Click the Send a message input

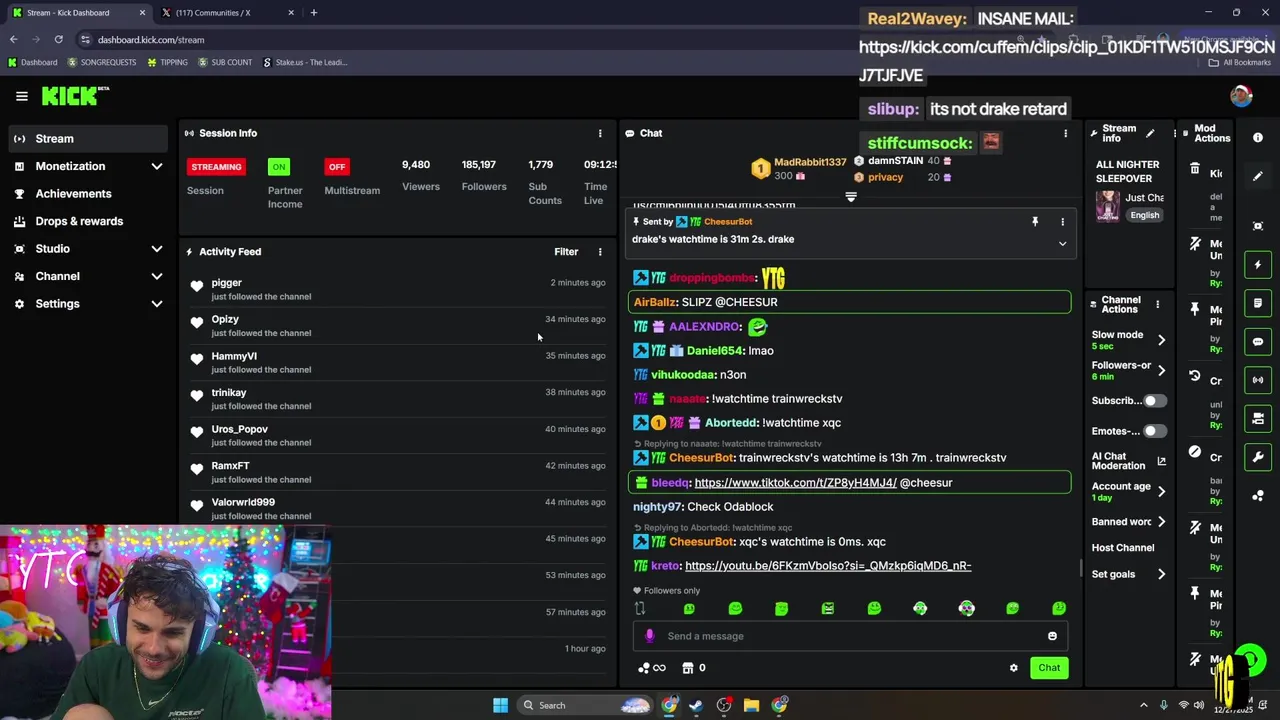click(x=850, y=636)
